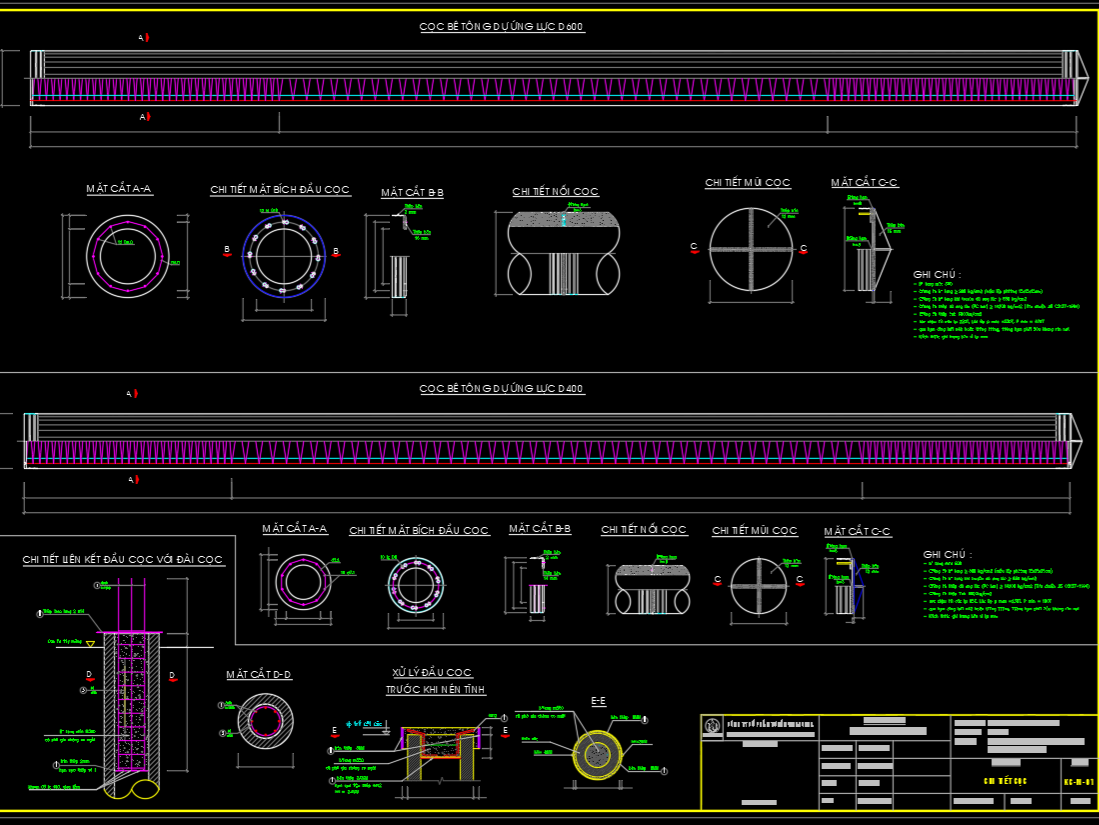The height and width of the screenshot is (825, 1099).
Task: Click the company logo in the title block
Action: tap(713, 727)
